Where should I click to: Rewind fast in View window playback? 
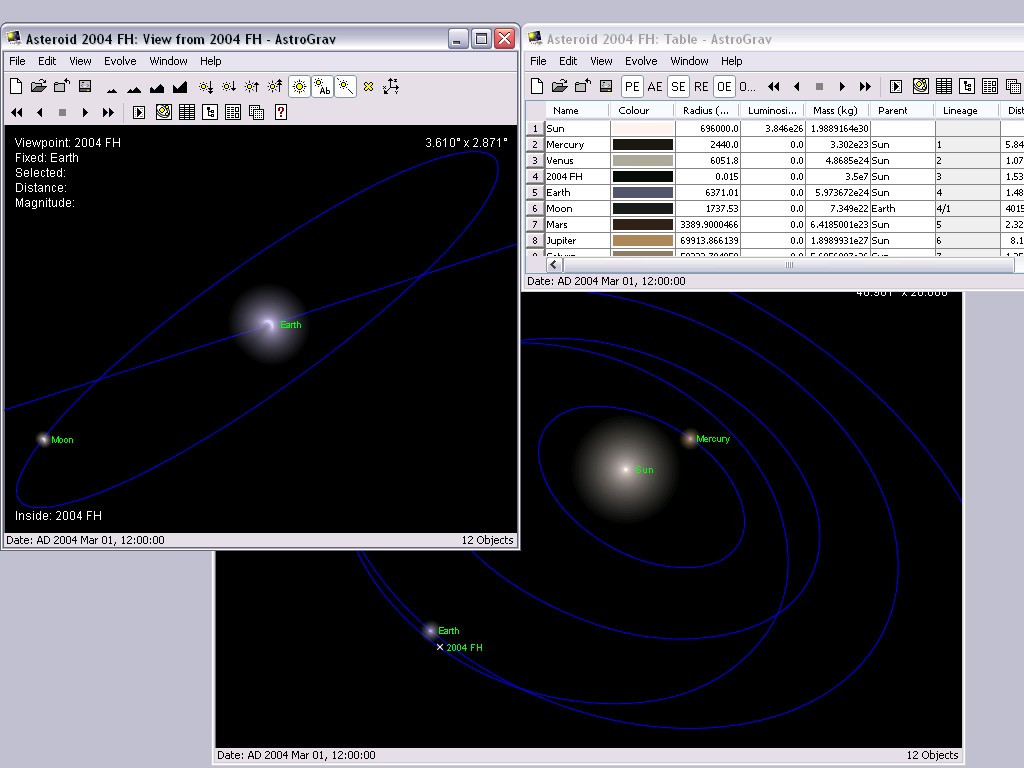[17, 112]
